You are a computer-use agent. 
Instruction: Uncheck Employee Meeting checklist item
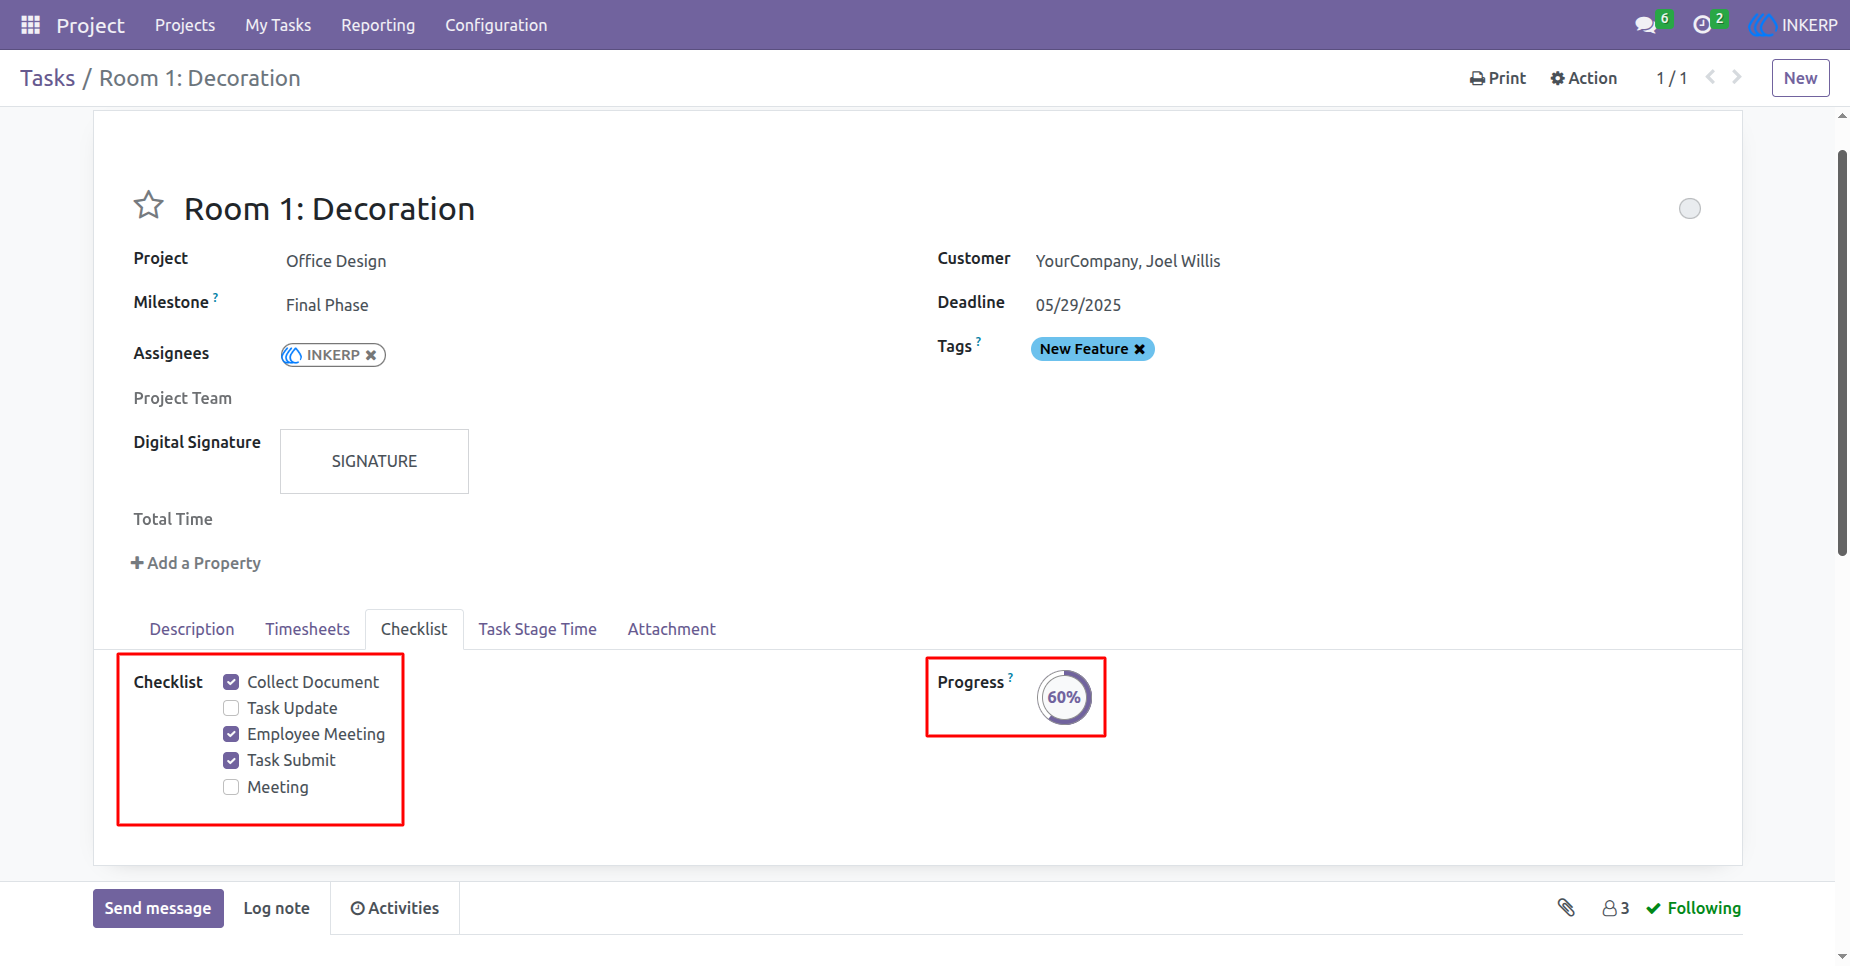point(231,734)
